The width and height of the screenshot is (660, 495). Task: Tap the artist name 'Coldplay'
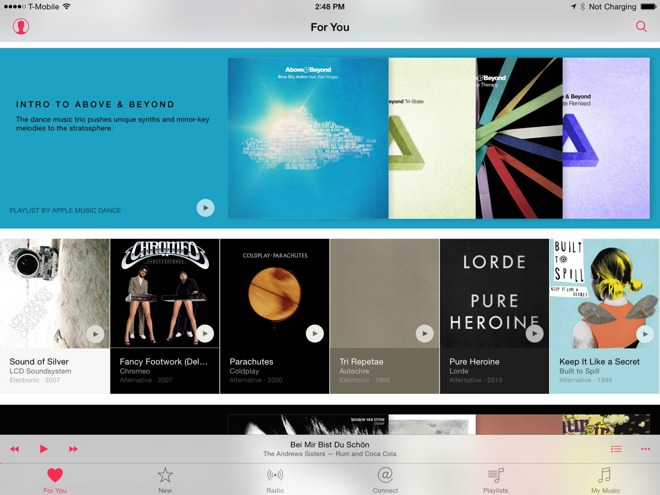pos(244,371)
